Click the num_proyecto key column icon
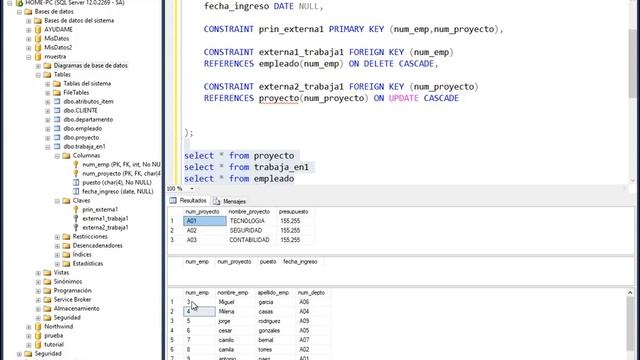Image resolution: width=640 pixels, height=360 pixels. (76, 173)
